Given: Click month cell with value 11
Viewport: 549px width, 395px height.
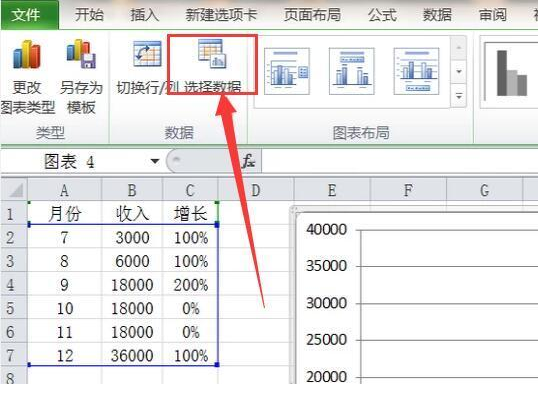Looking at the screenshot, I should coord(64,331).
